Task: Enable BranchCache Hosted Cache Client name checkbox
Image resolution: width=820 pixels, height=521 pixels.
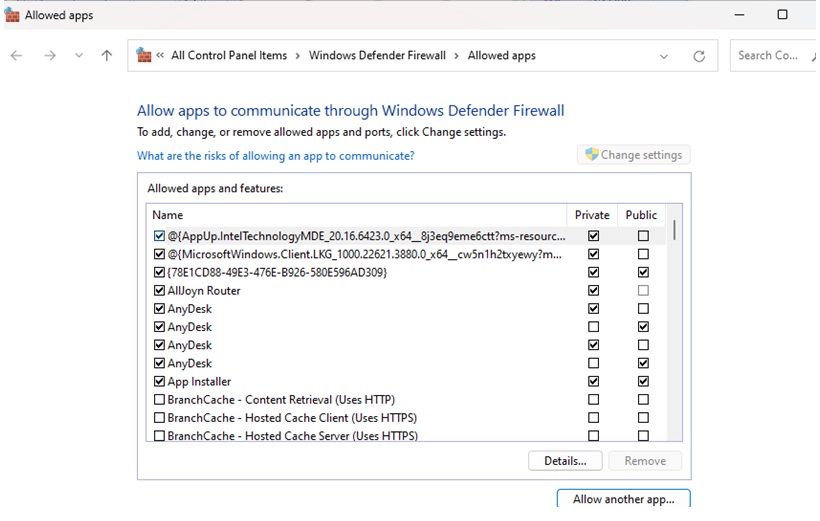Action: pyautogui.click(x=159, y=417)
